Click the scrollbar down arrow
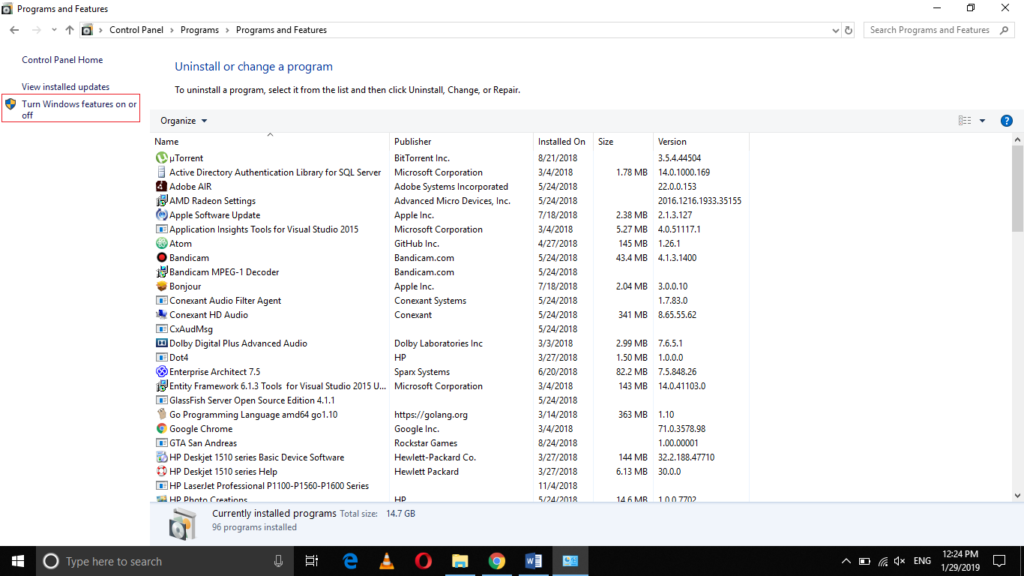This screenshot has width=1024, height=576. [x=1017, y=496]
